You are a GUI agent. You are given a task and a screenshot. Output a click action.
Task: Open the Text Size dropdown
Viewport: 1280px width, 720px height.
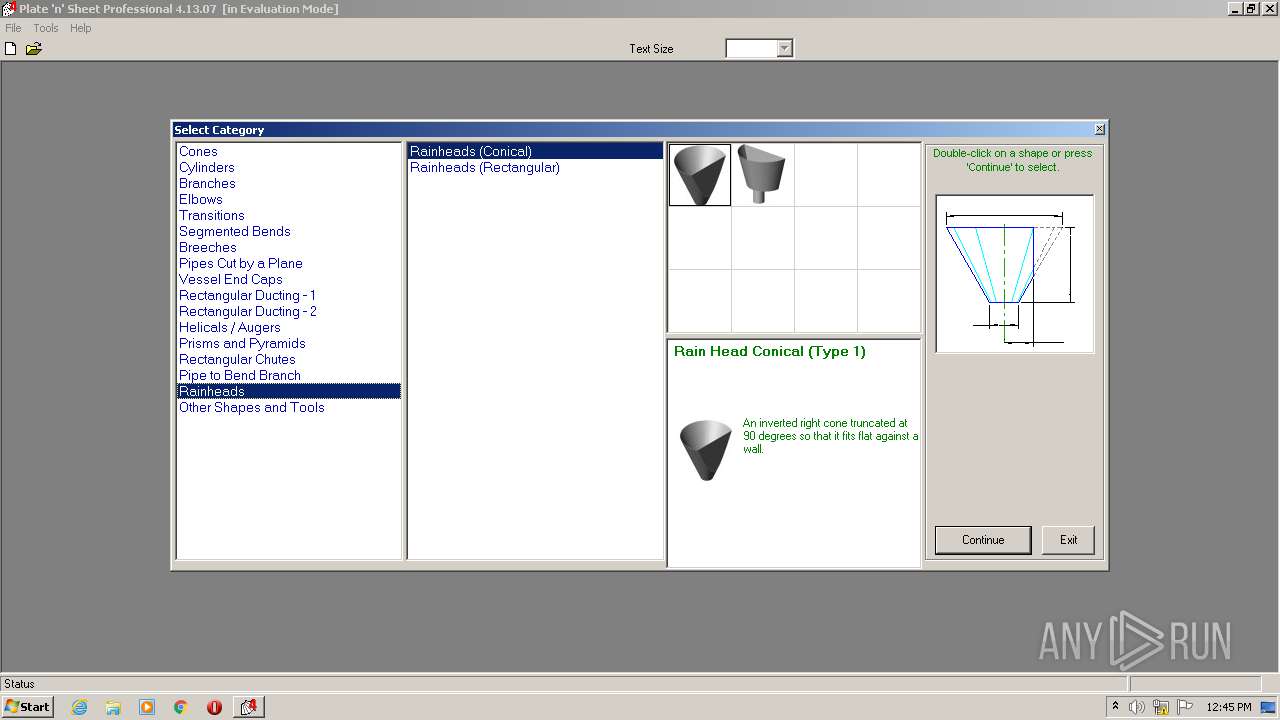pyautogui.click(x=785, y=48)
